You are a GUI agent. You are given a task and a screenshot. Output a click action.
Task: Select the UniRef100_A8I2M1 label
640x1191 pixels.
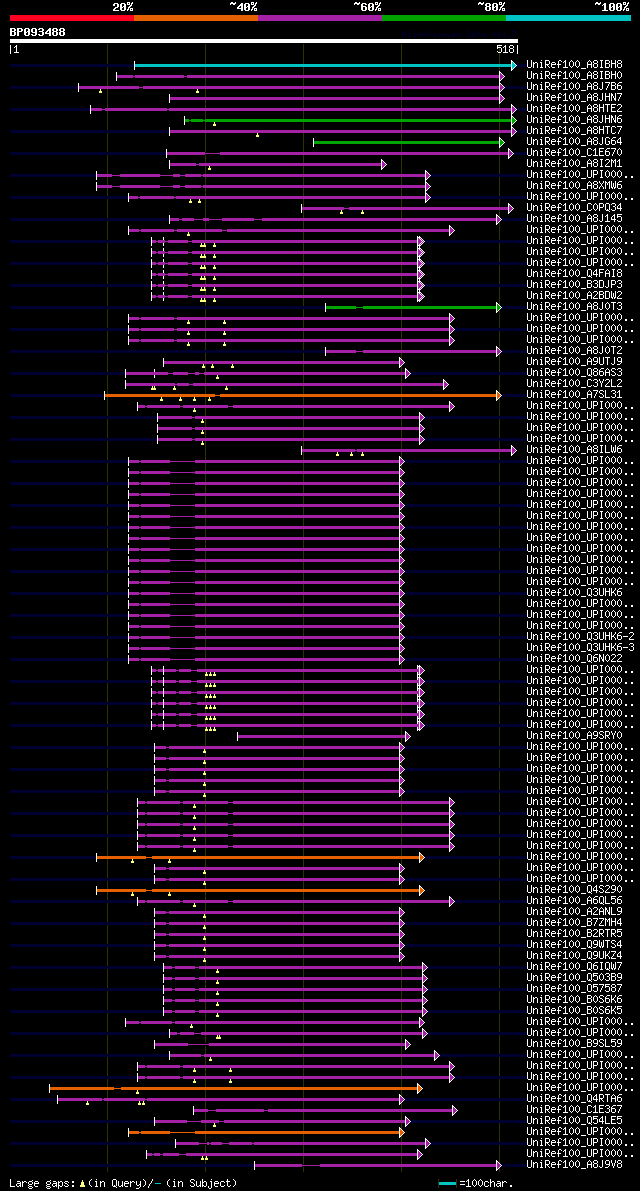click(x=574, y=164)
